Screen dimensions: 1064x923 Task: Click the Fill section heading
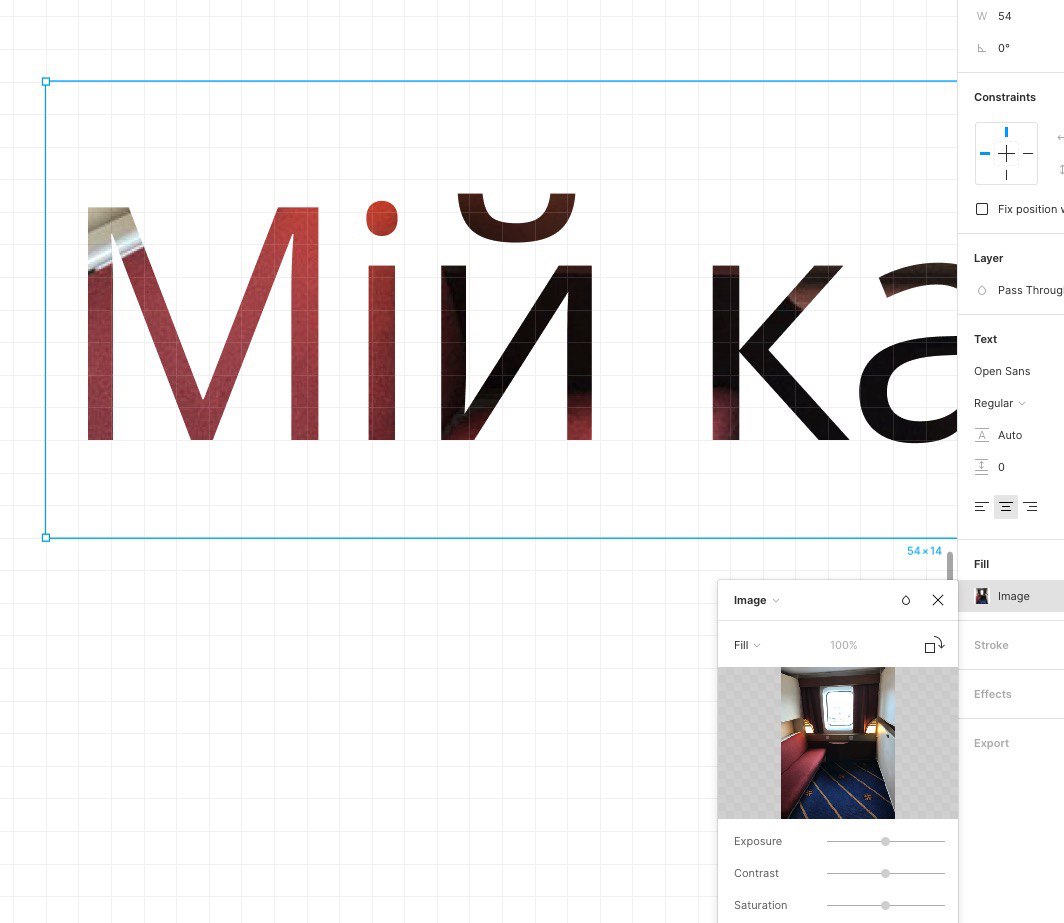(981, 564)
